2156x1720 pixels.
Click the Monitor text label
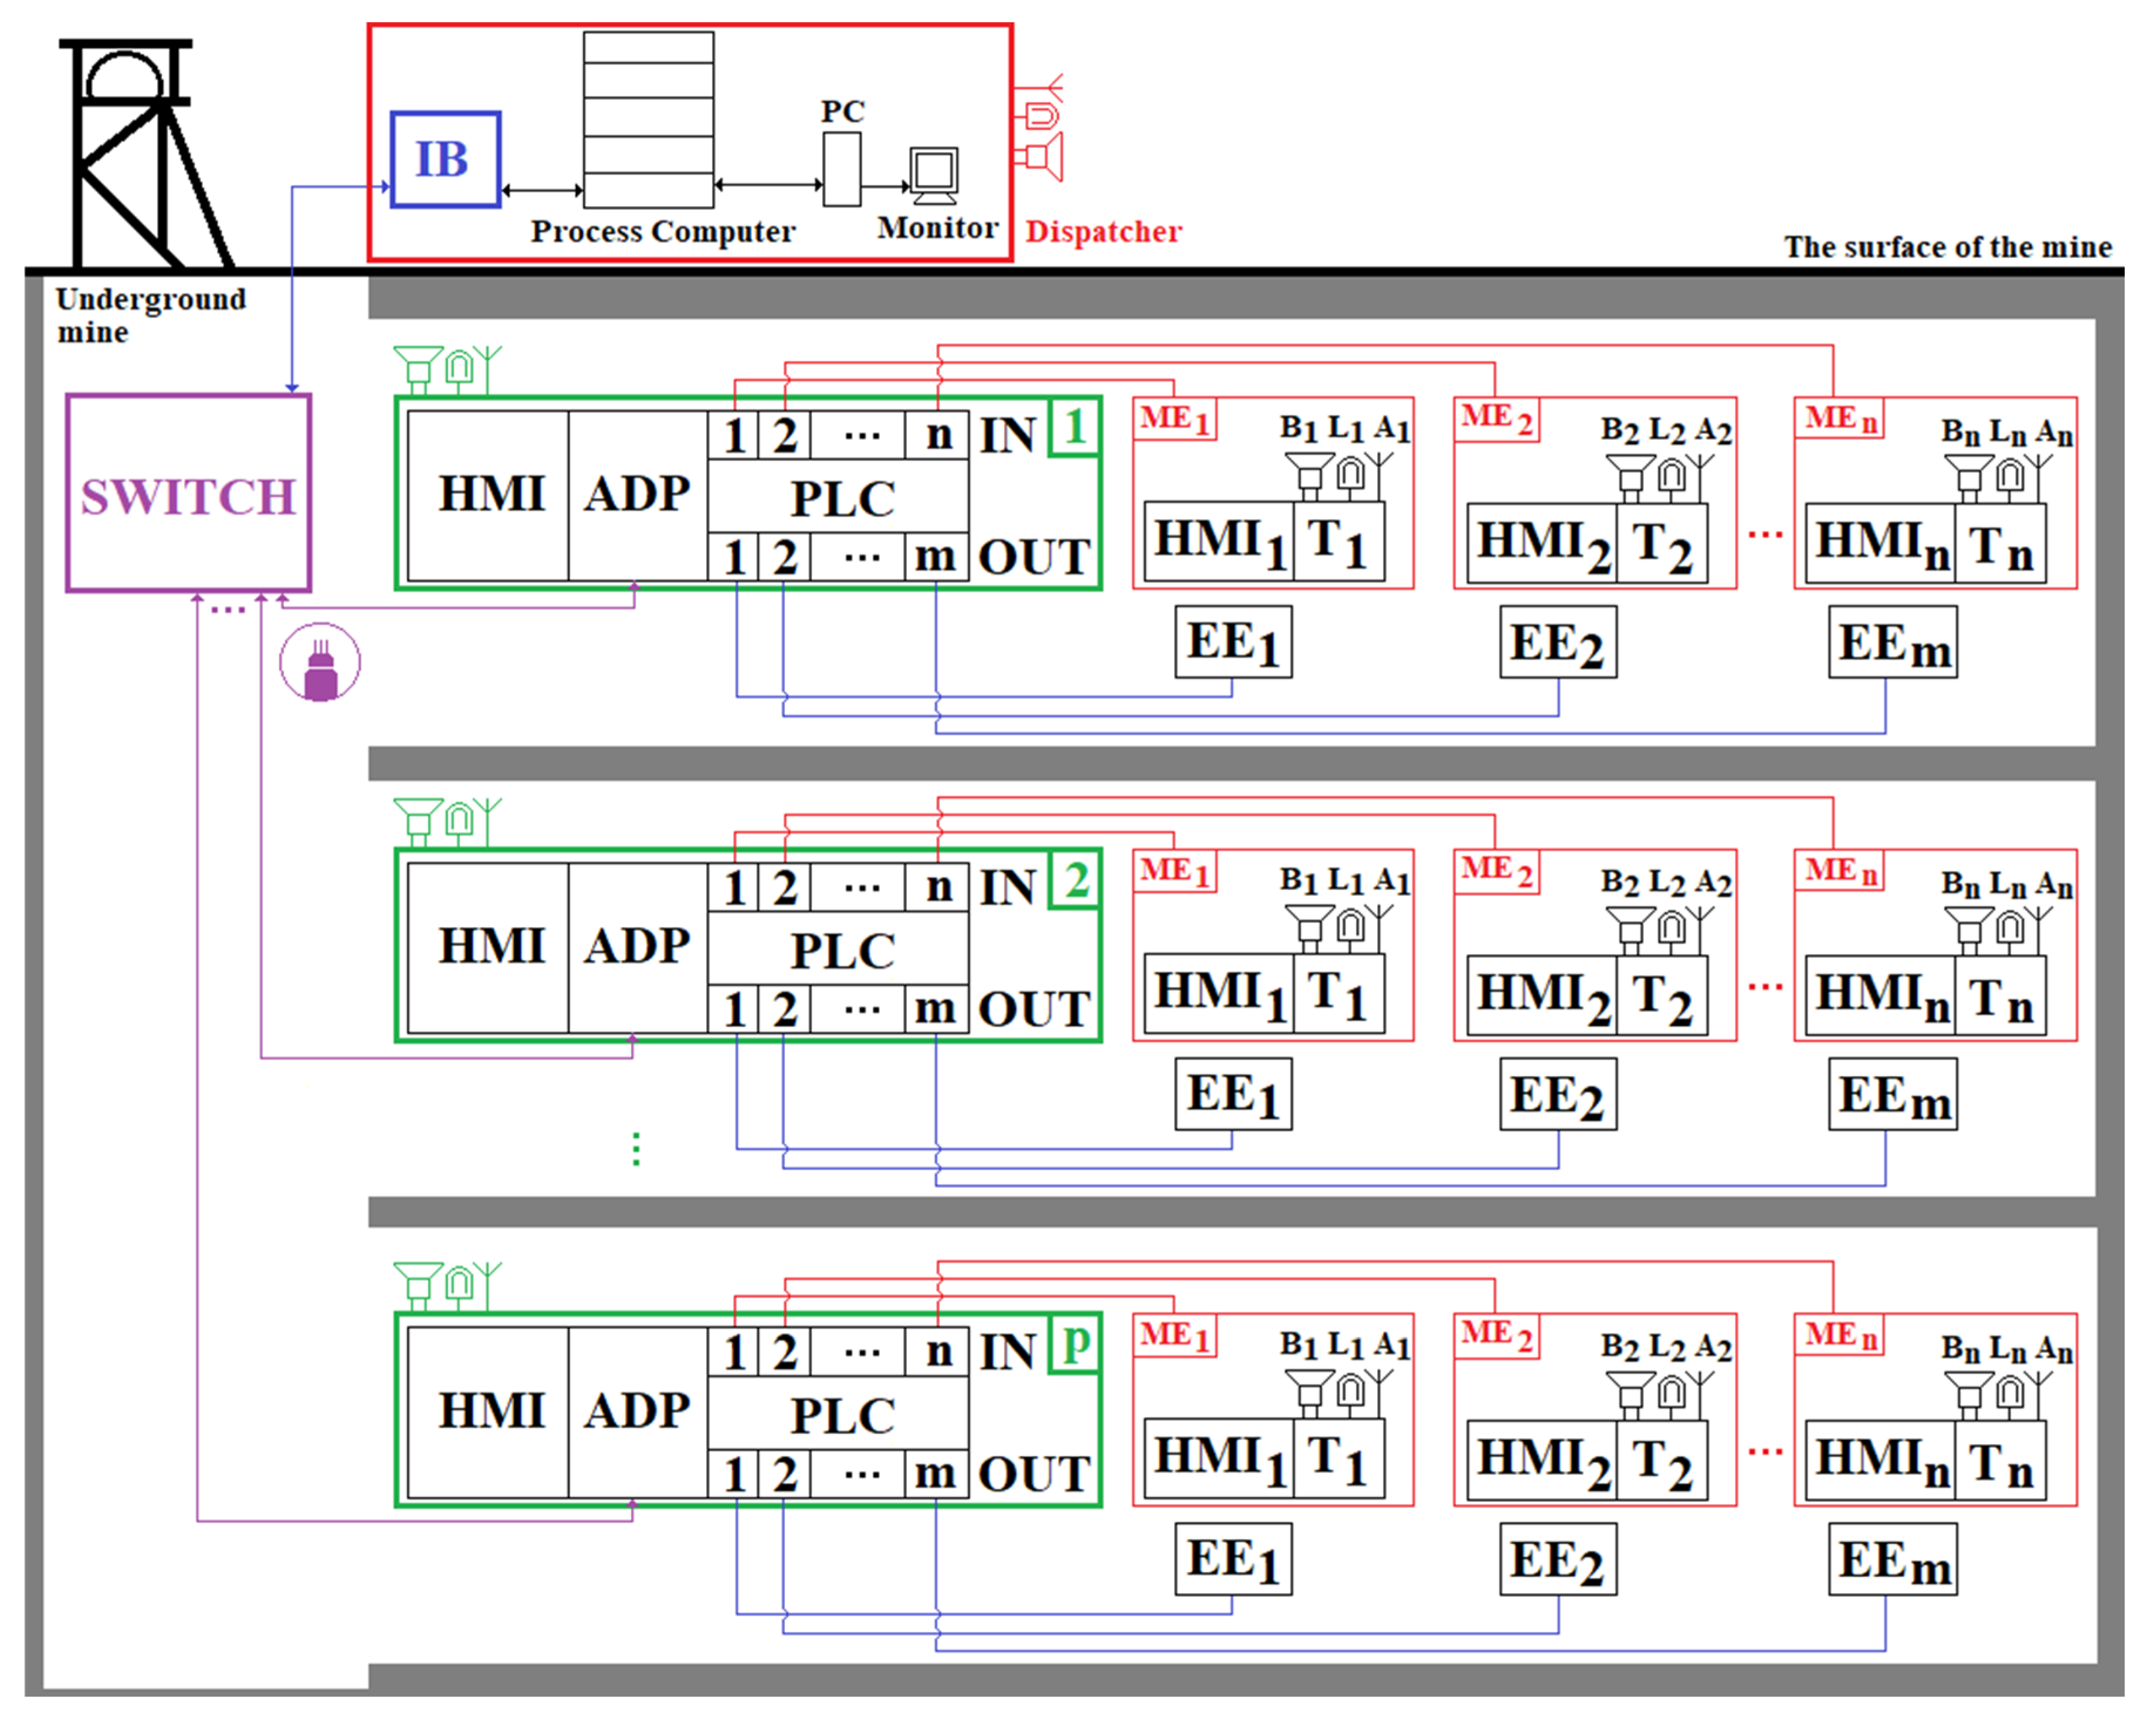point(937,229)
